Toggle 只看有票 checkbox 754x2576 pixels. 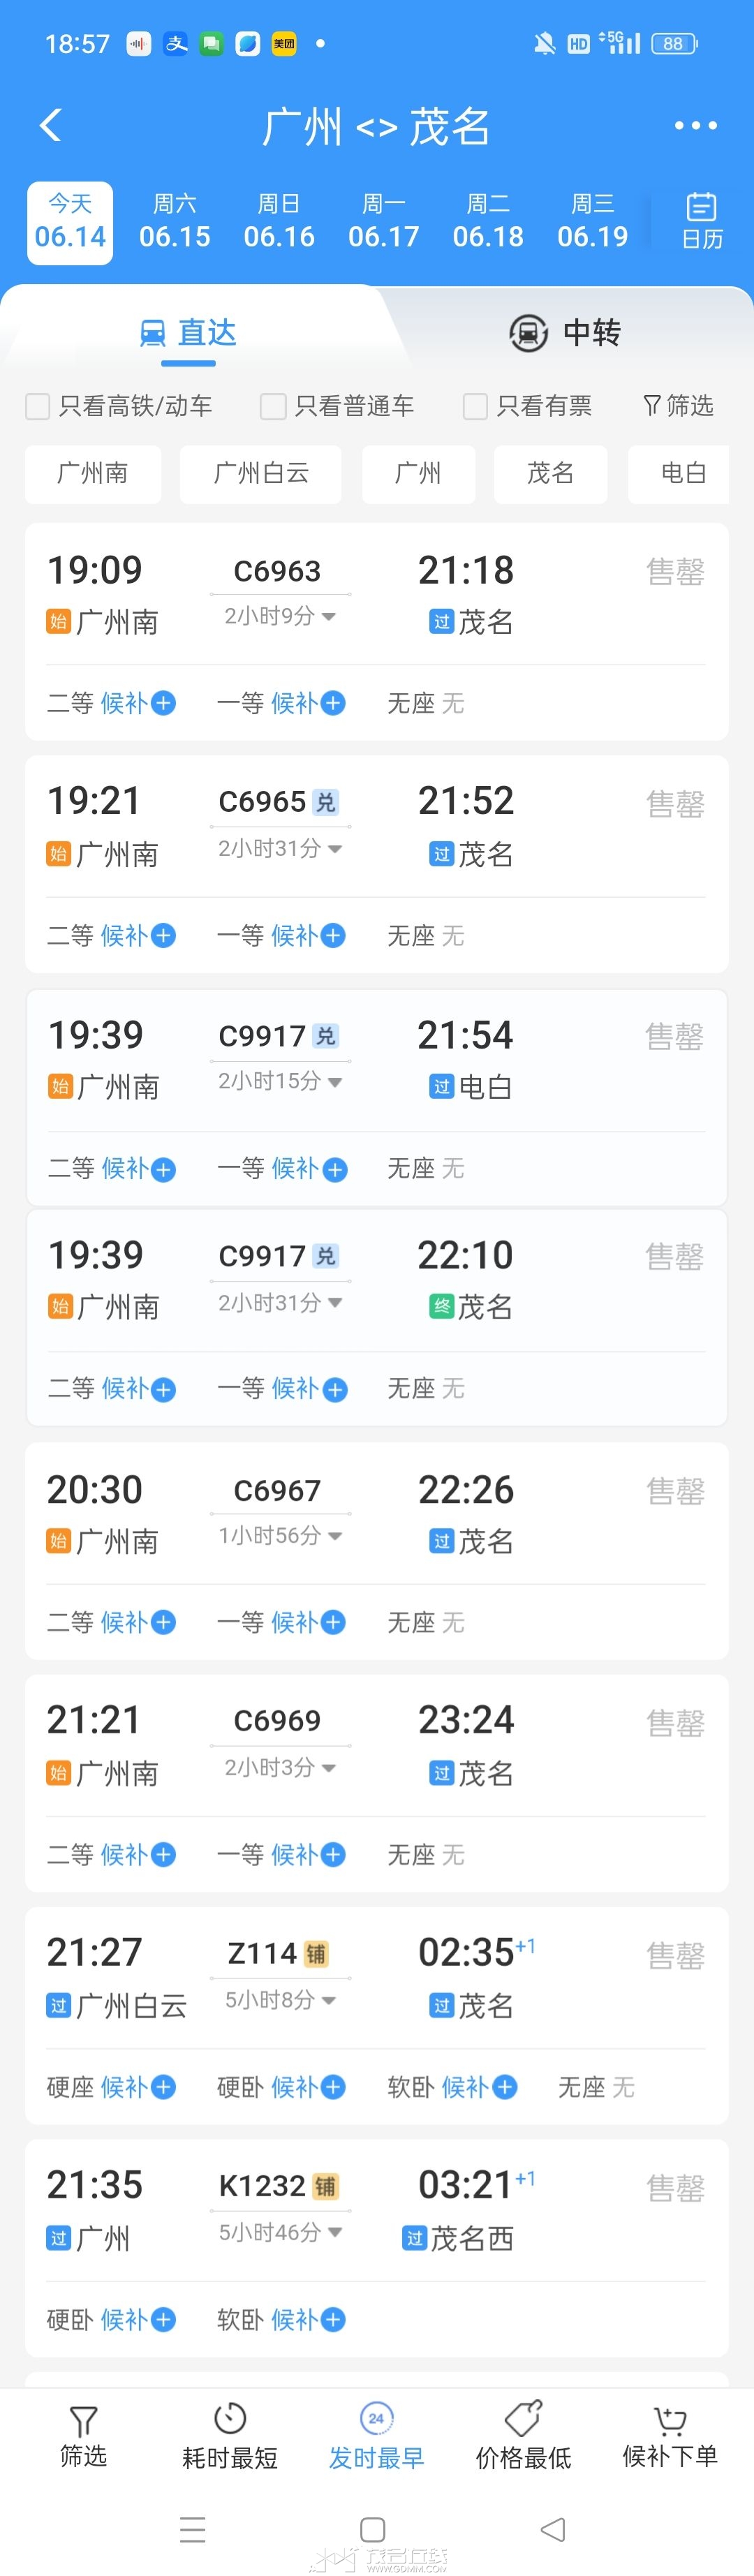[475, 406]
